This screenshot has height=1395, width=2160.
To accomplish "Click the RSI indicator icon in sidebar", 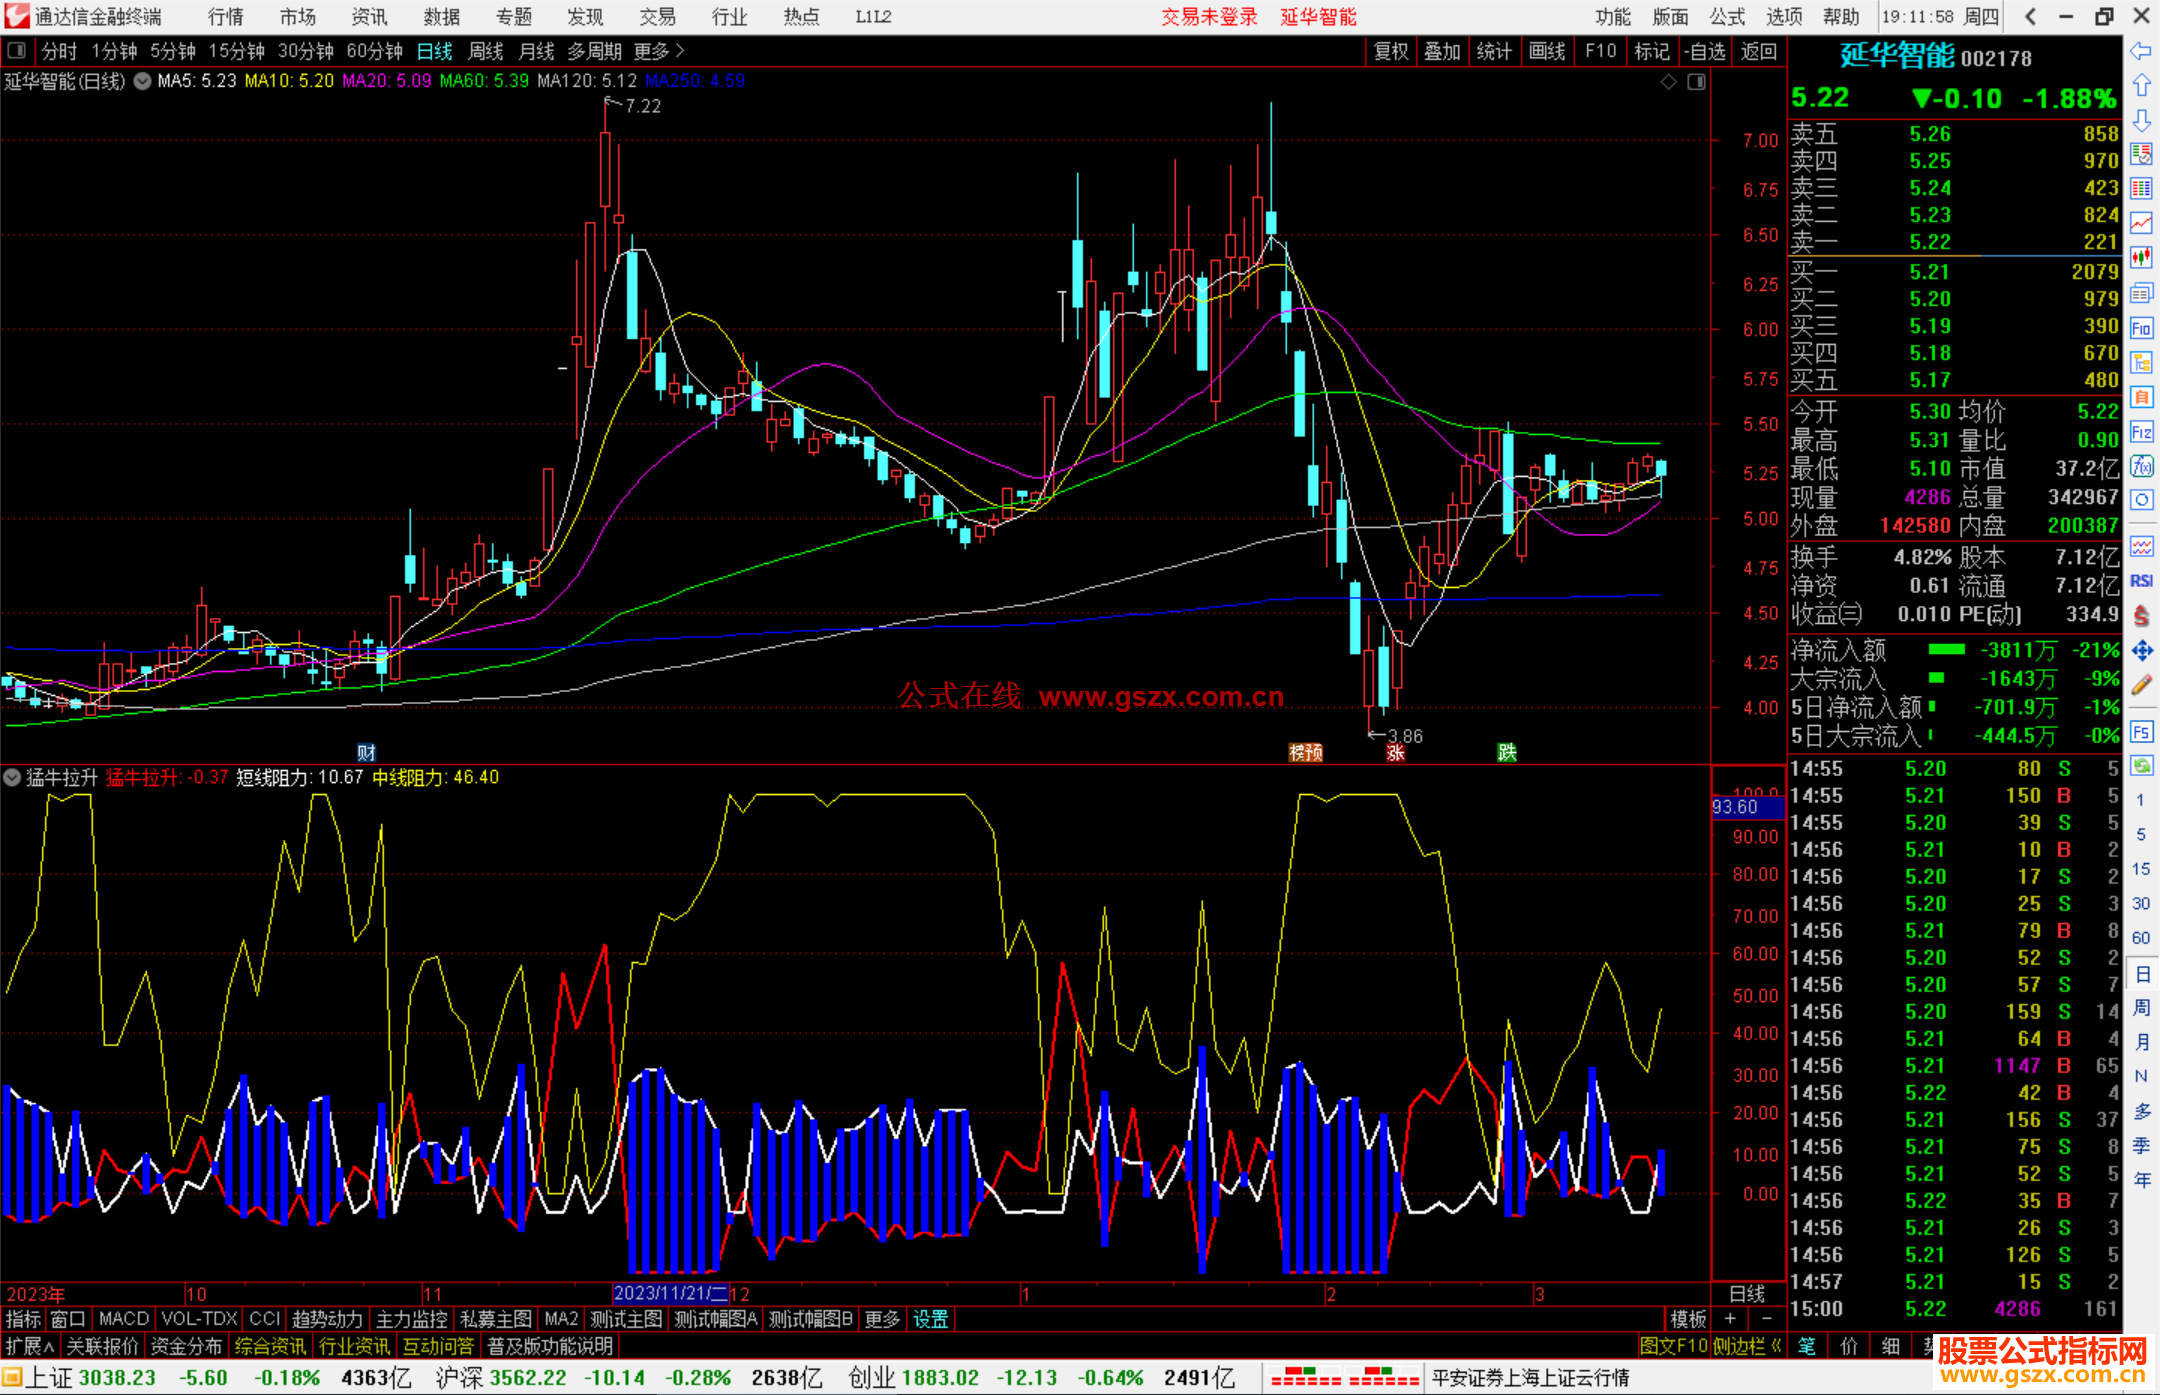I will point(2141,581).
